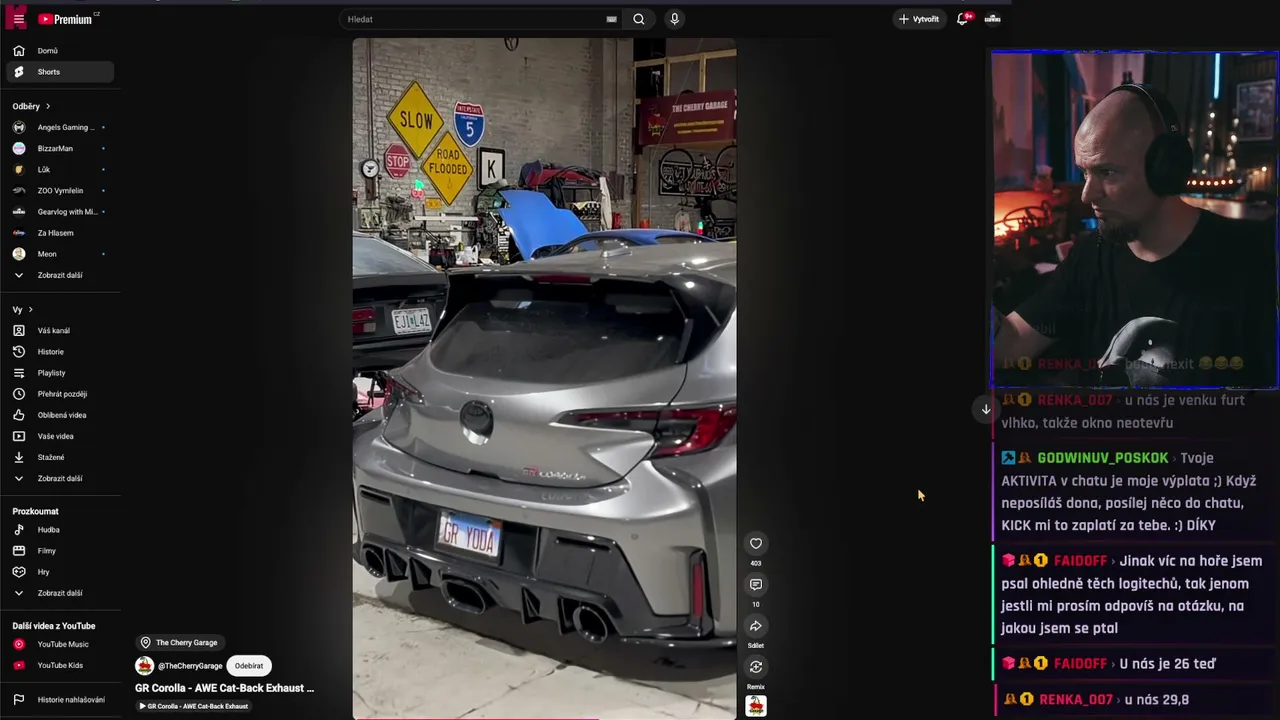Browse Hry in Prozkoumat
Viewport: 1280px width, 720px height.
point(60,572)
